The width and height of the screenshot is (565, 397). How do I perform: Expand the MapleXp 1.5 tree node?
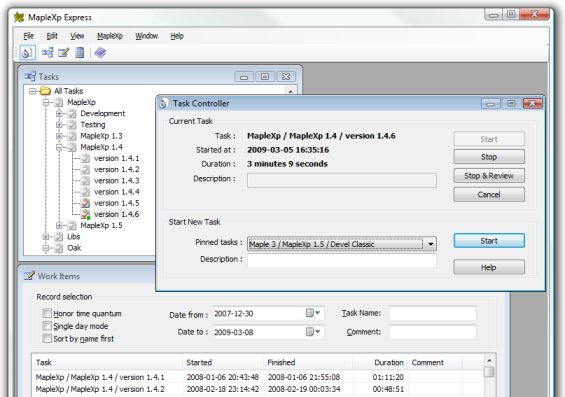pos(59,226)
